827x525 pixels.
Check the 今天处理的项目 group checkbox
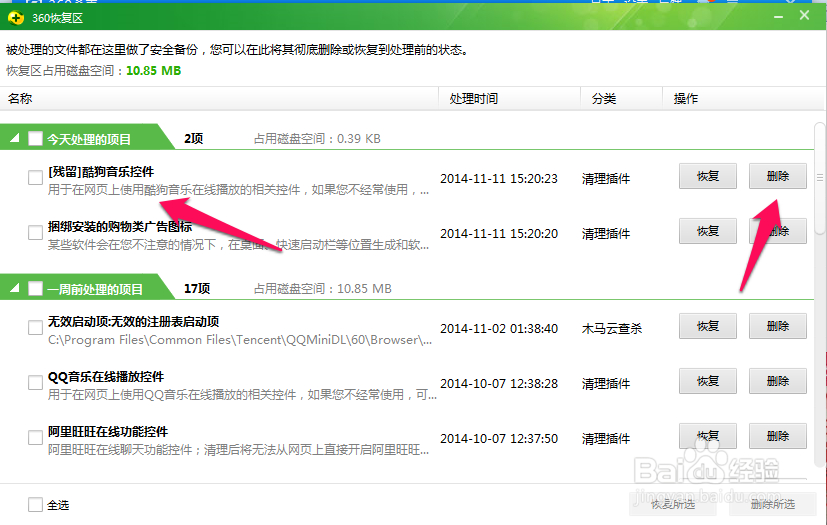[x=35, y=138]
